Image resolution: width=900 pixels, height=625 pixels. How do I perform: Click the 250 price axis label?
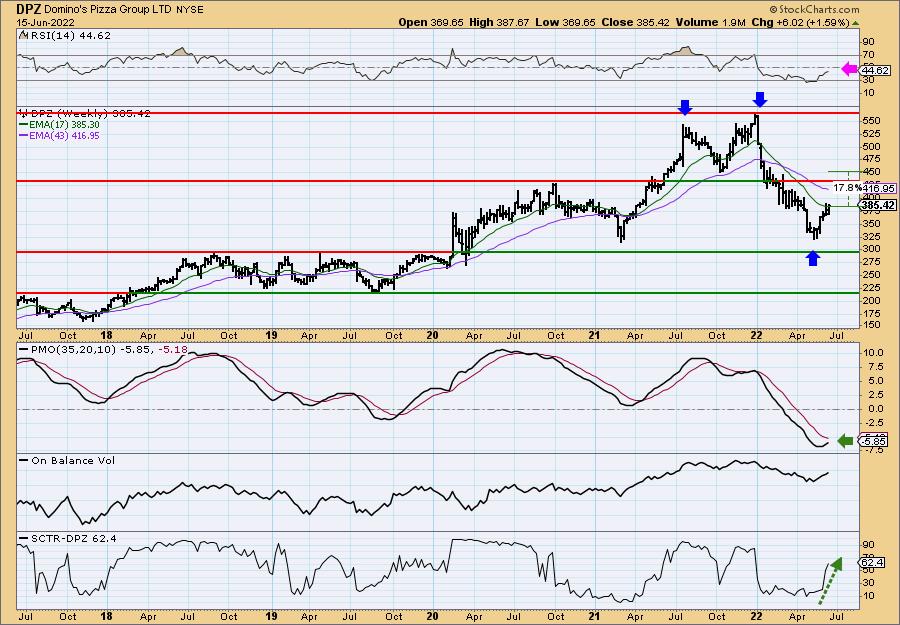coord(870,275)
